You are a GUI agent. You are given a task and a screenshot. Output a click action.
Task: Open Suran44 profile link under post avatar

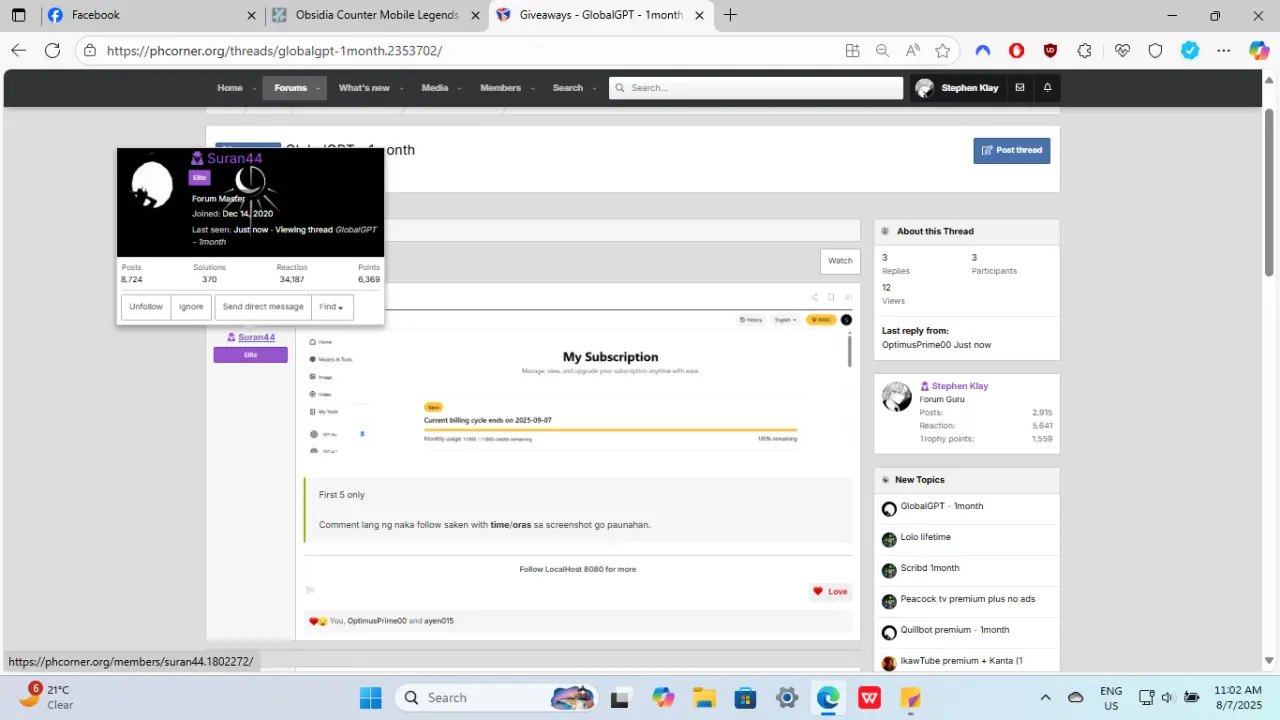coord(256,337)
